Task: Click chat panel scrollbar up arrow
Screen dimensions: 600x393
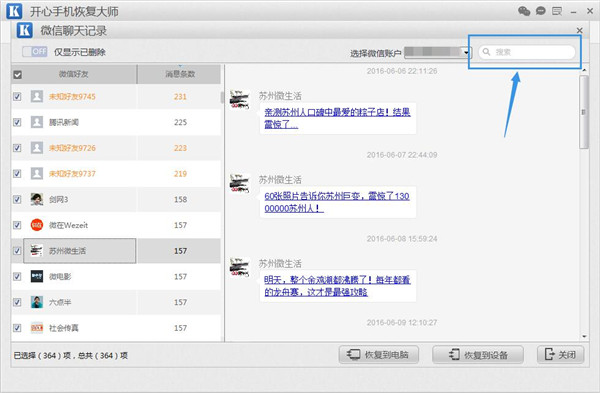Action: tap(584, 70)
